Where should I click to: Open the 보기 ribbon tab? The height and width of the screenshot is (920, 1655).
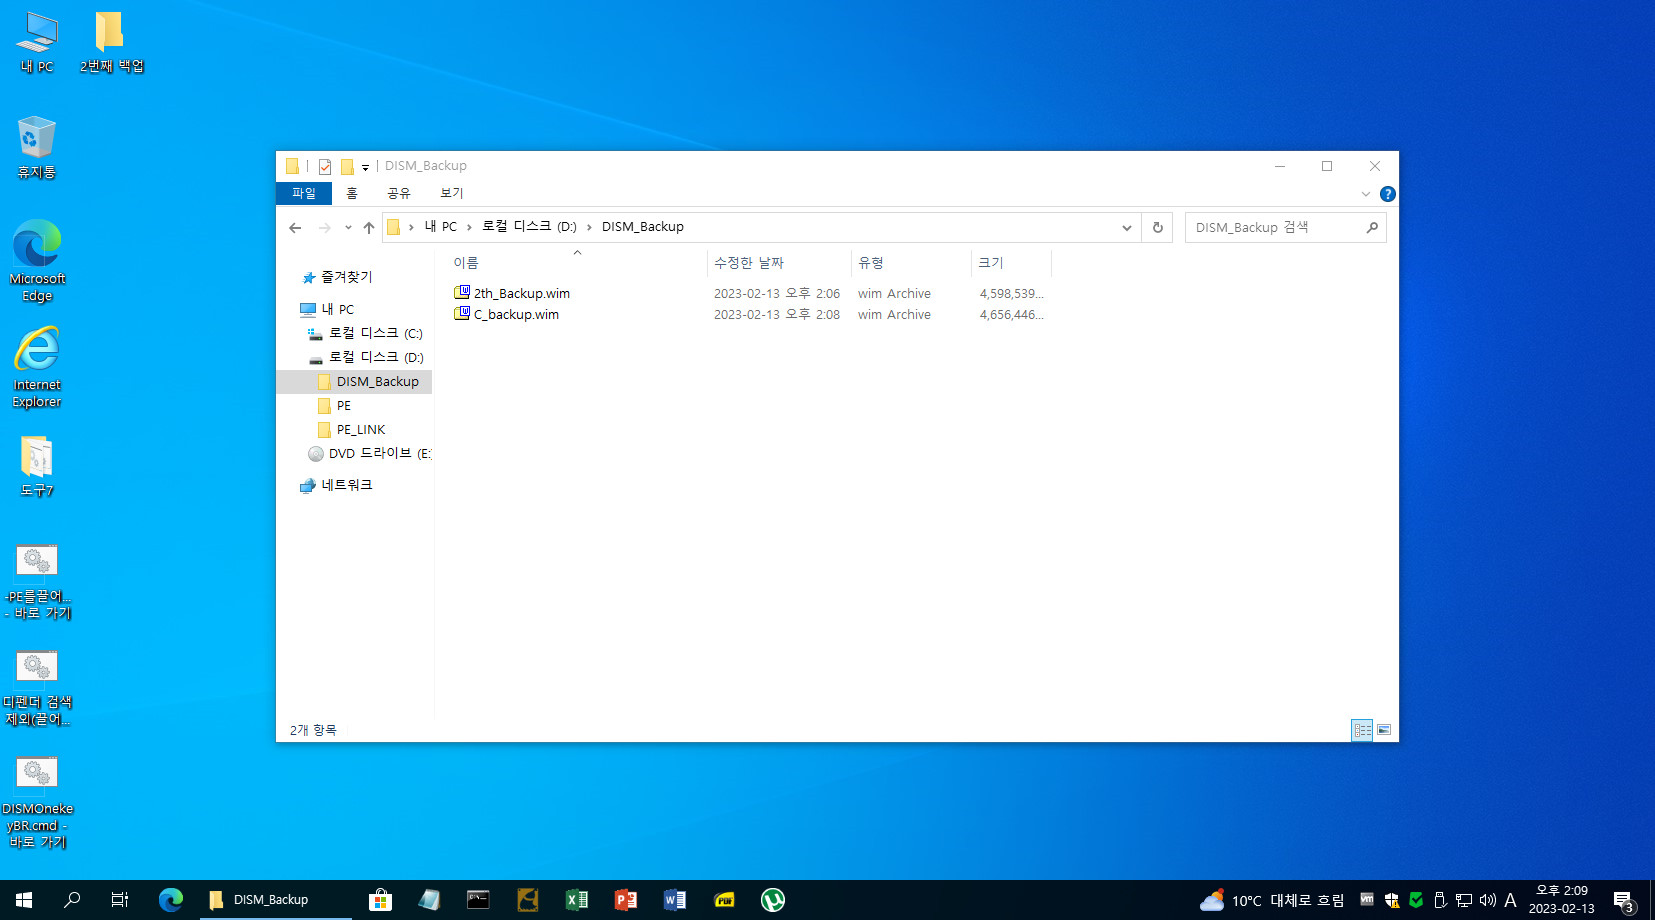point(452,194)
